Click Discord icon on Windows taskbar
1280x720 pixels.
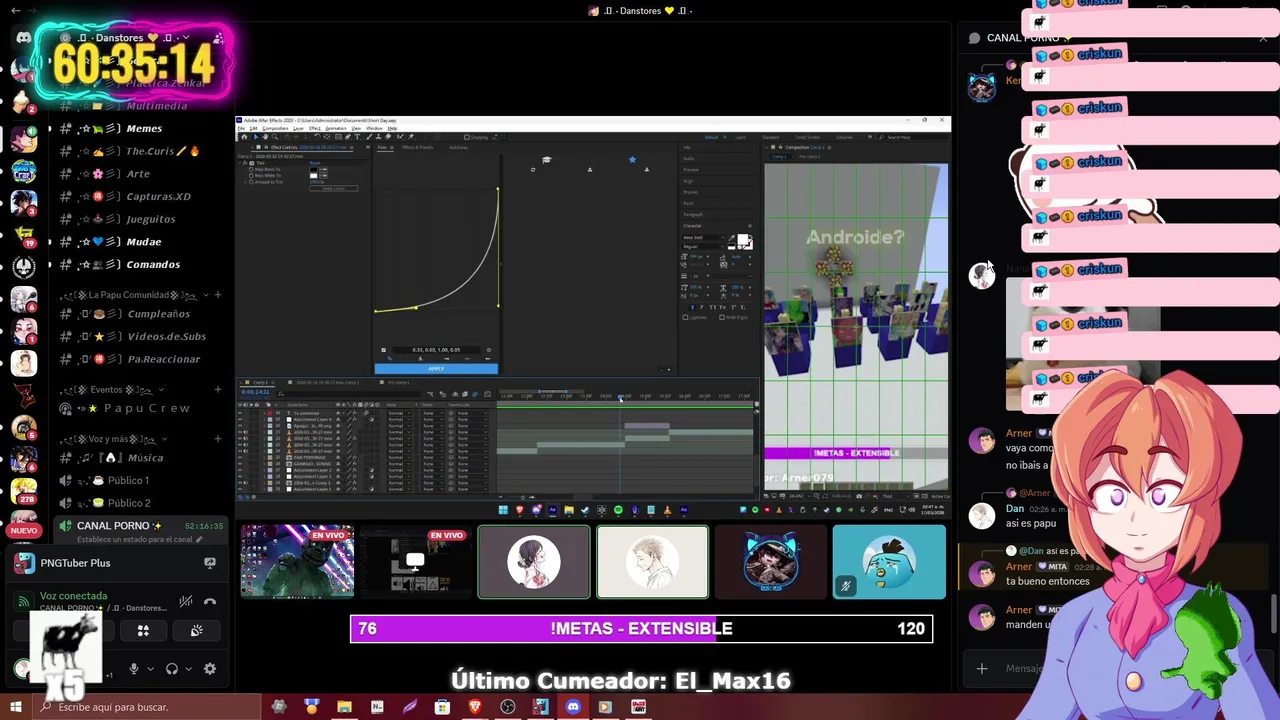click(x=573, y=707)
